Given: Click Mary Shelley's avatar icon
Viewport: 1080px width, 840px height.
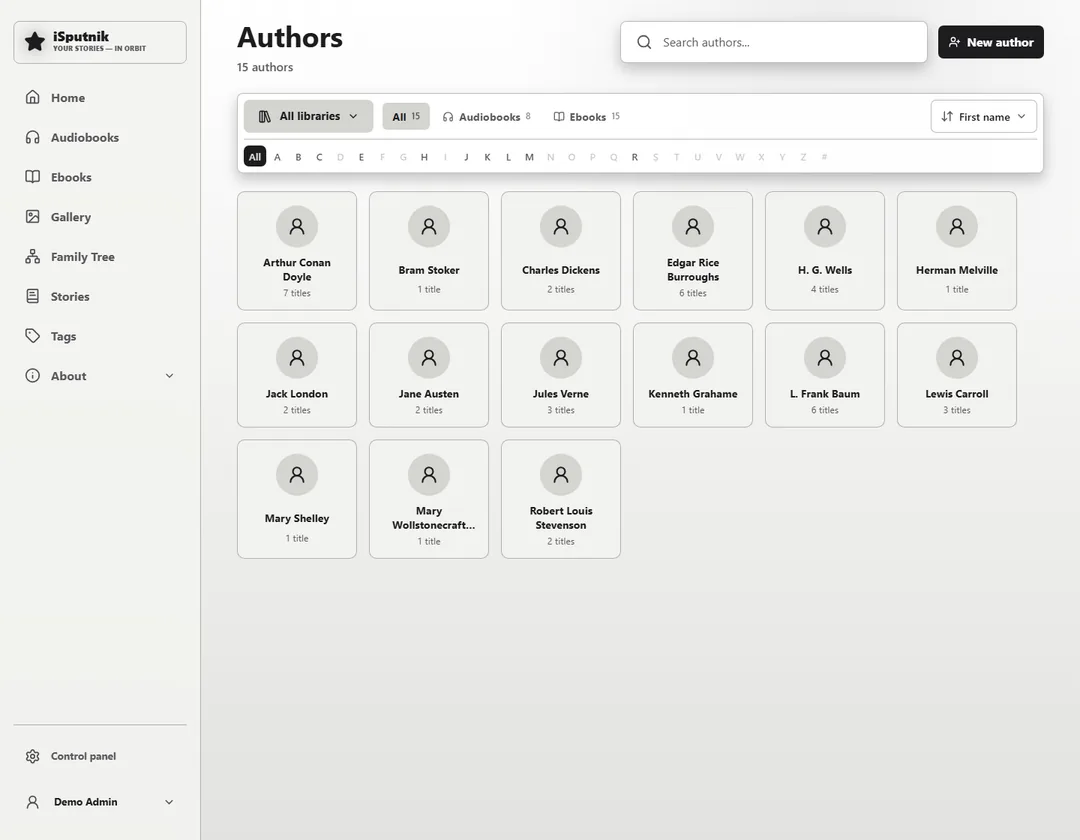Looking at the screenshot, I should [x=297, y=474].
